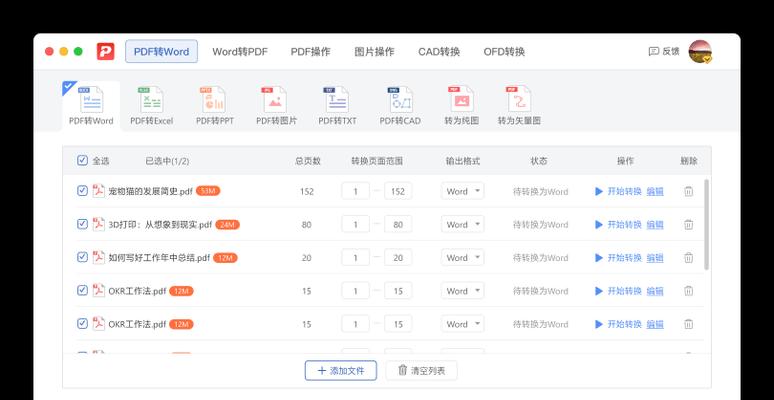Select the PDF转Excel conversion icon
The width and height of the screenshot is (774, 400).
[x=152, y=100]
